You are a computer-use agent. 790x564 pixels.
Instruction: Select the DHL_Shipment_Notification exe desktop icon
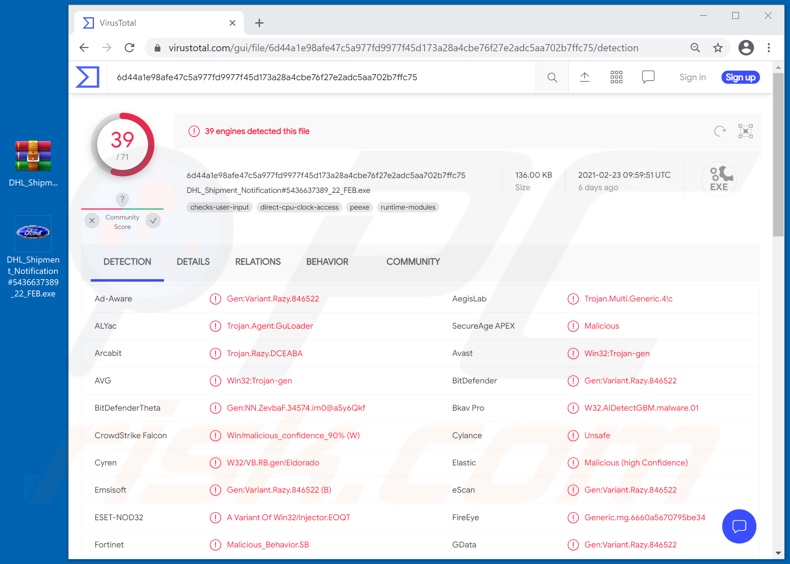pos(33,257)
